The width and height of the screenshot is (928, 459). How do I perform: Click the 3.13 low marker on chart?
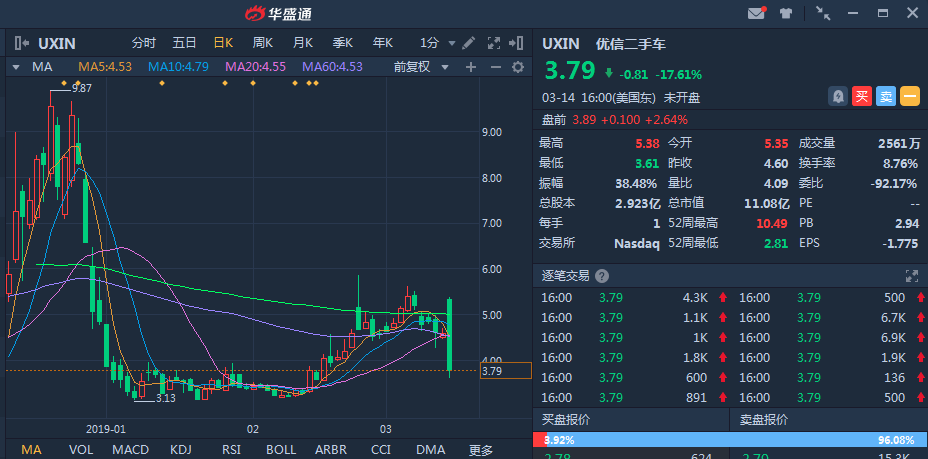pos(166,398)
